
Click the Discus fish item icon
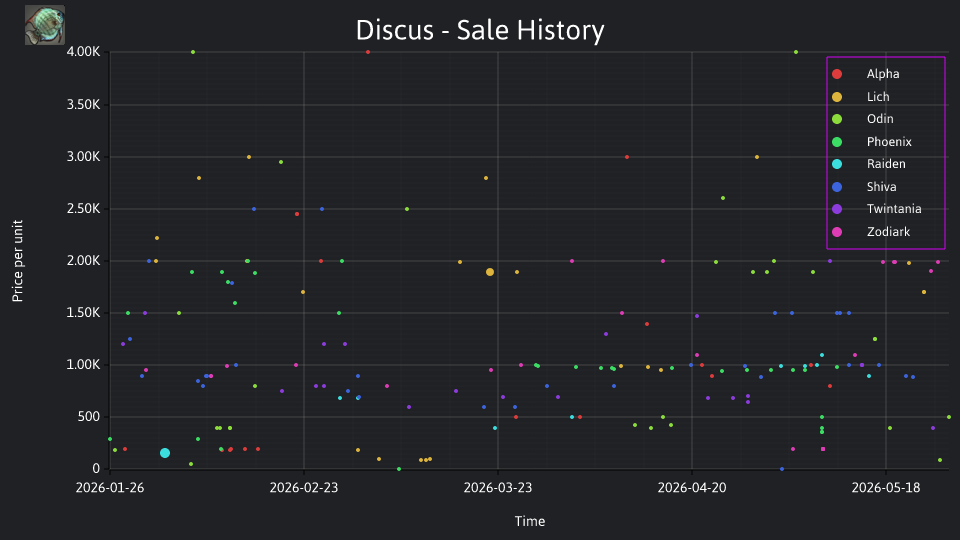(x=45, y=25)
